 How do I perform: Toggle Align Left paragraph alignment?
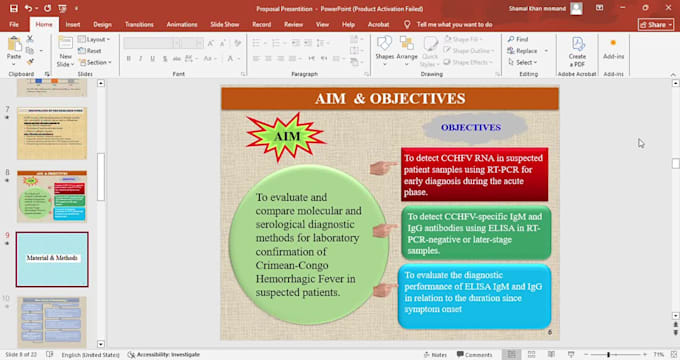coord(256,59)
